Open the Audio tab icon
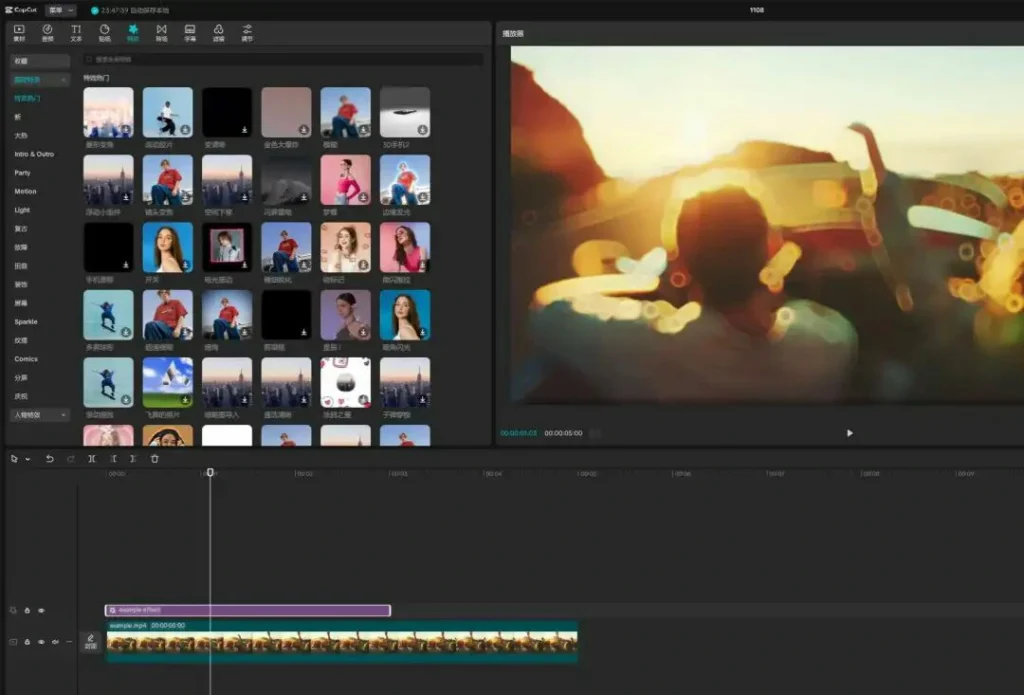1024x695 pixels. [47, 32]
